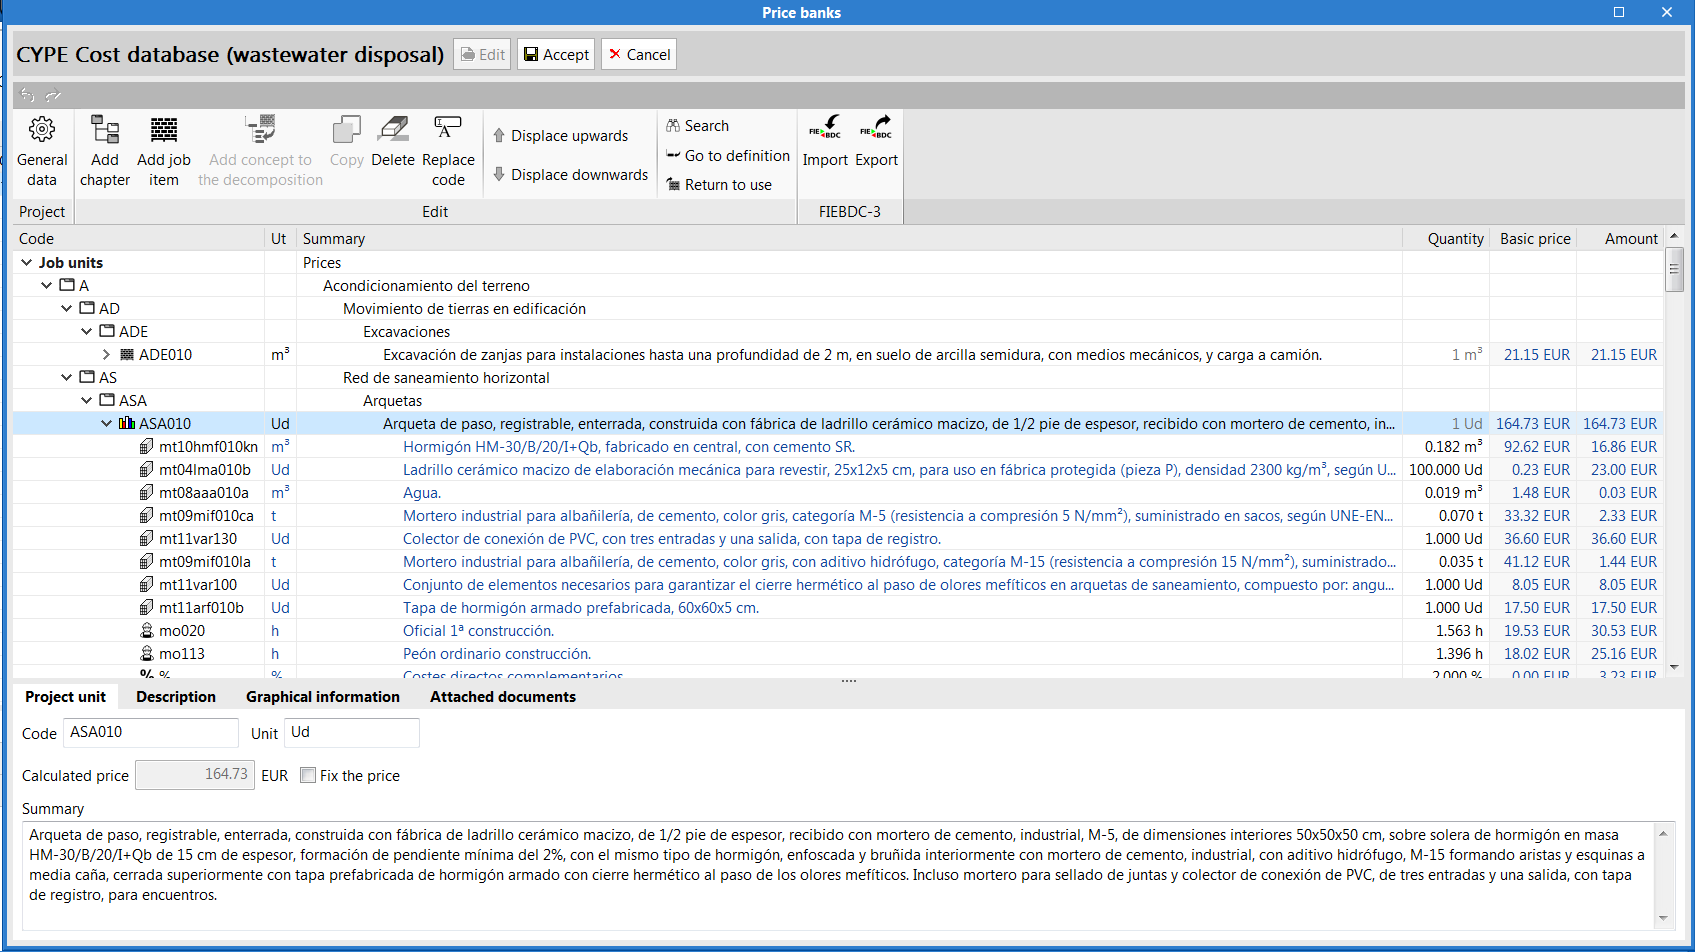Select the Replace code tool
The width and height of the screenshot is (1695, 952).
[448, 148]
